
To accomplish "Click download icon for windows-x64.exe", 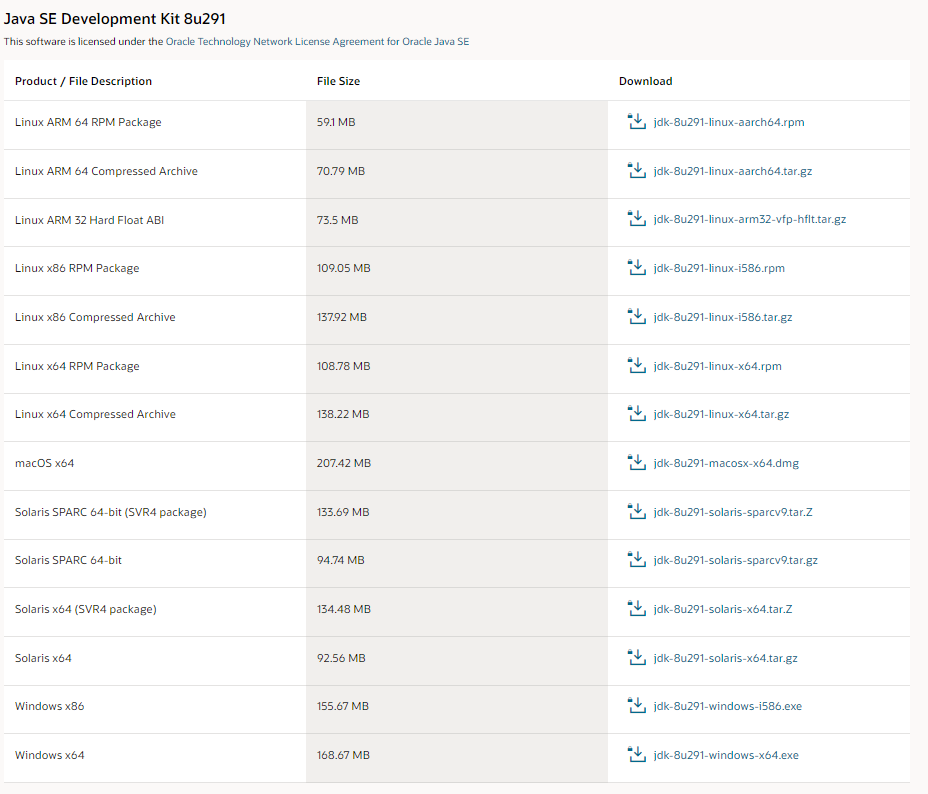I will 637,755.
